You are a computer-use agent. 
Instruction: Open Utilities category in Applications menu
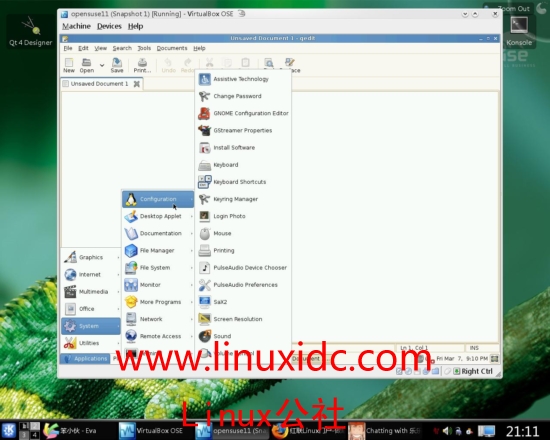pyautogui.click(x=91, y=343)
